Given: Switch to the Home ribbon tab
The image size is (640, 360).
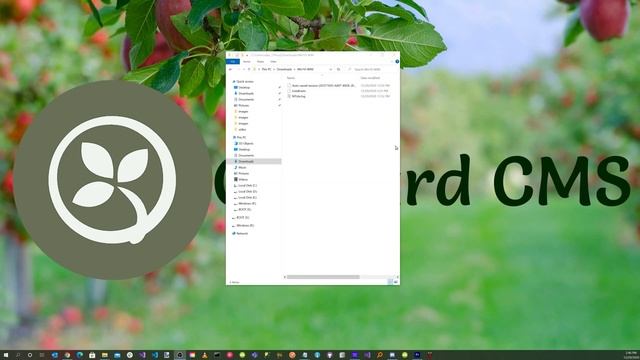Looking at the screenshot, I should (x=247, y=62).
